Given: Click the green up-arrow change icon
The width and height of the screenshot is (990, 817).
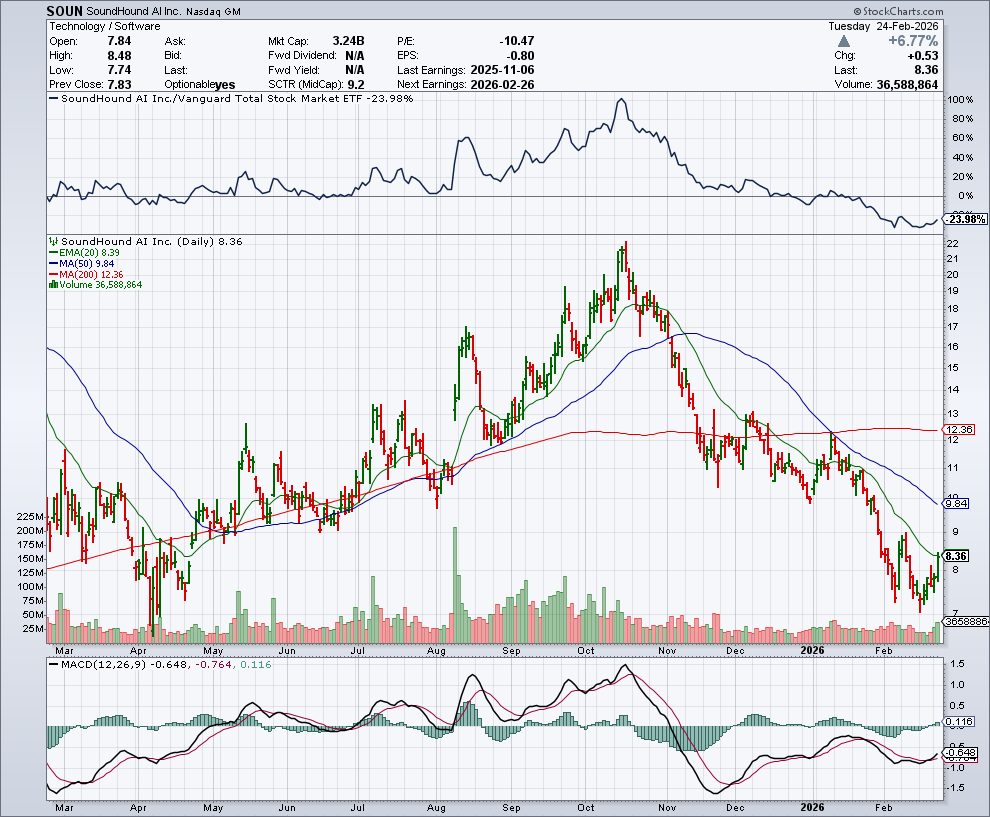Looking at the screenshot, I should point(844,41).
